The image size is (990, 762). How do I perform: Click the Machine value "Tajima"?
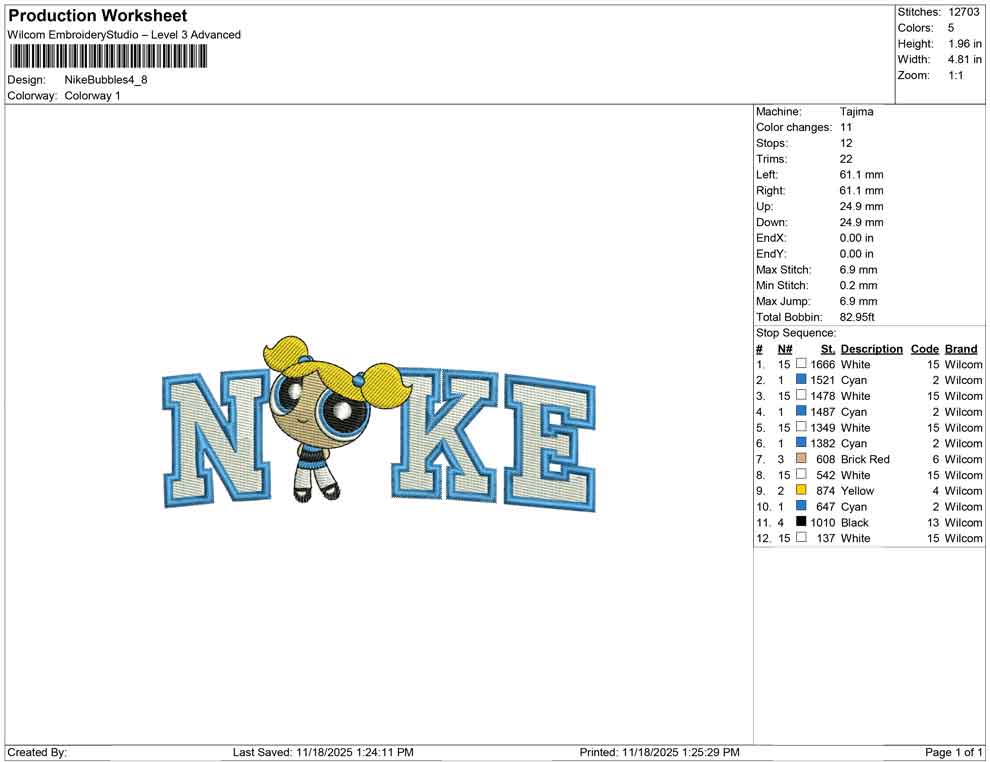pos(857,112)
